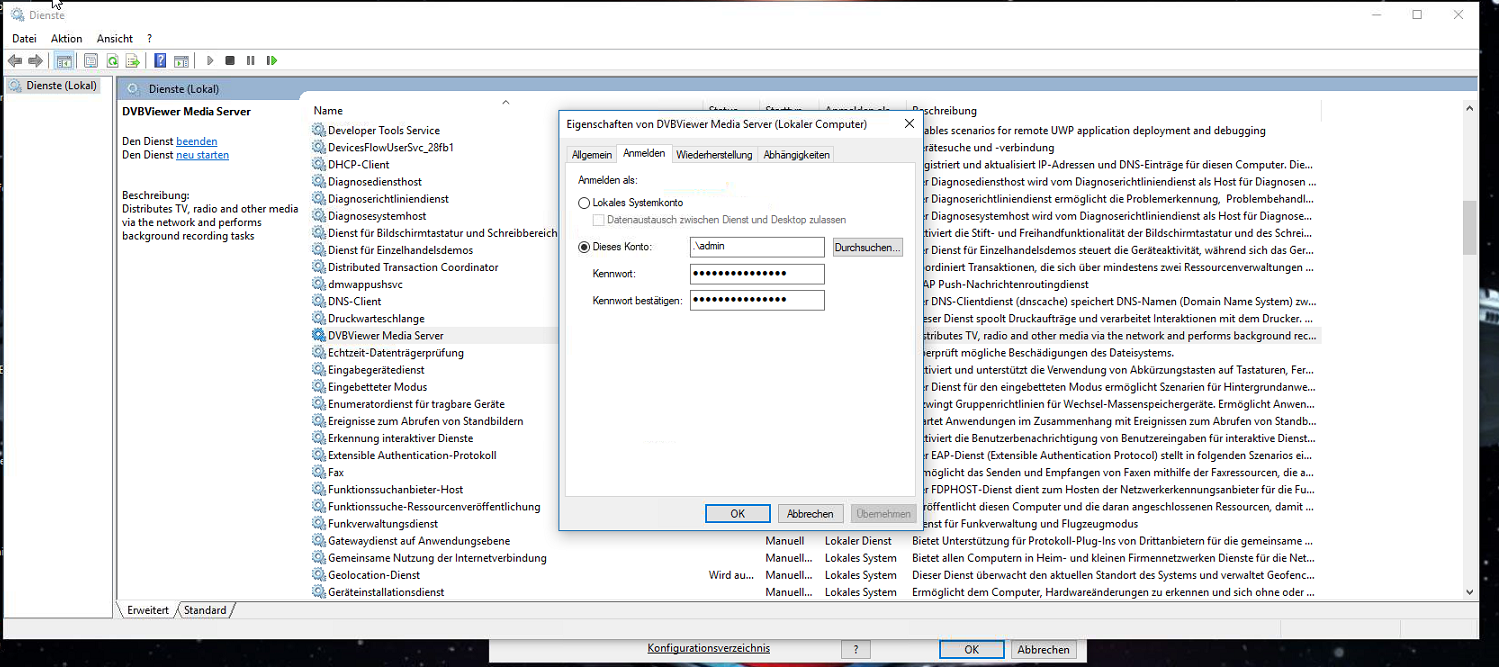
Task: Click the Back arrow in the toolbar
Action: click(x=15, y=61)
